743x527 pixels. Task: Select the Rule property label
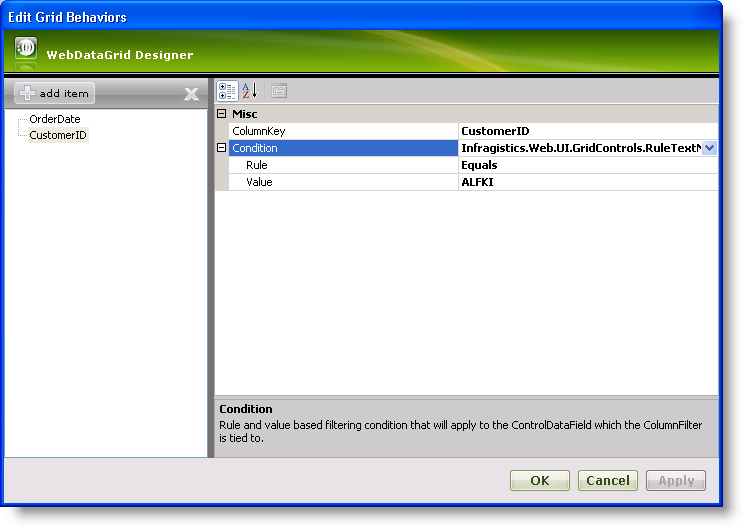257,165
